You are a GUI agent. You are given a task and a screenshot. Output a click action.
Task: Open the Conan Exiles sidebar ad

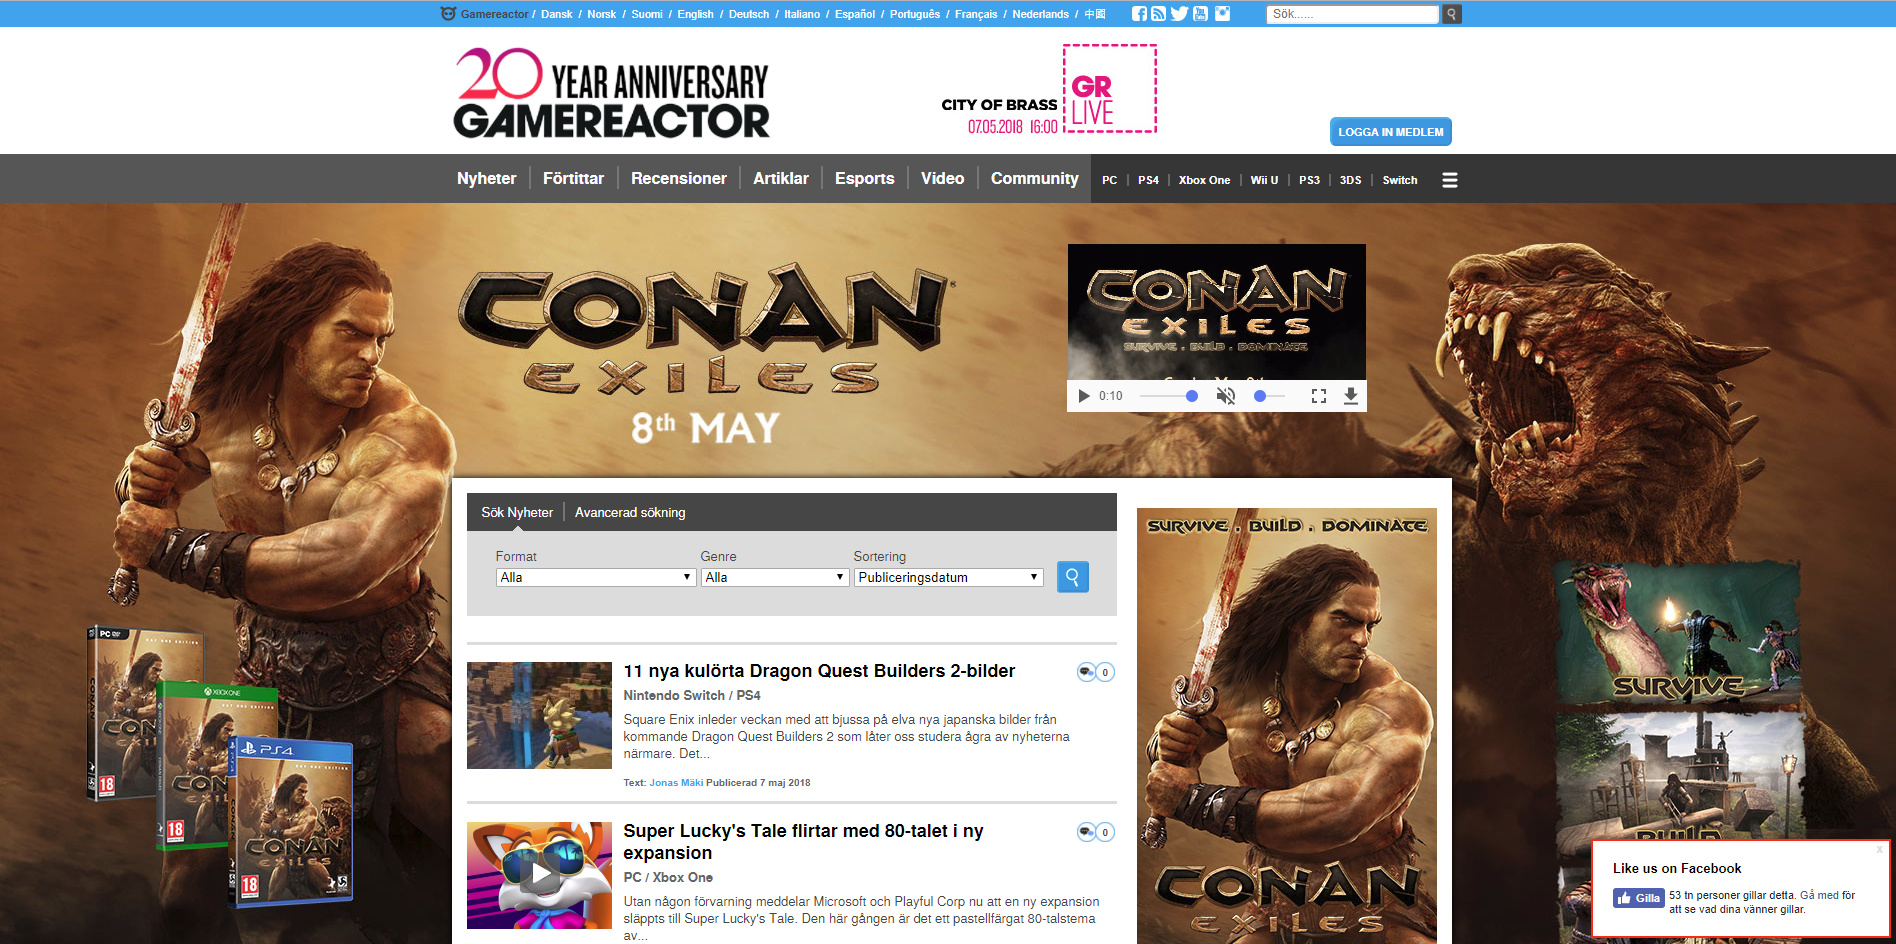pyautogui.click(x=1286, y=726)
